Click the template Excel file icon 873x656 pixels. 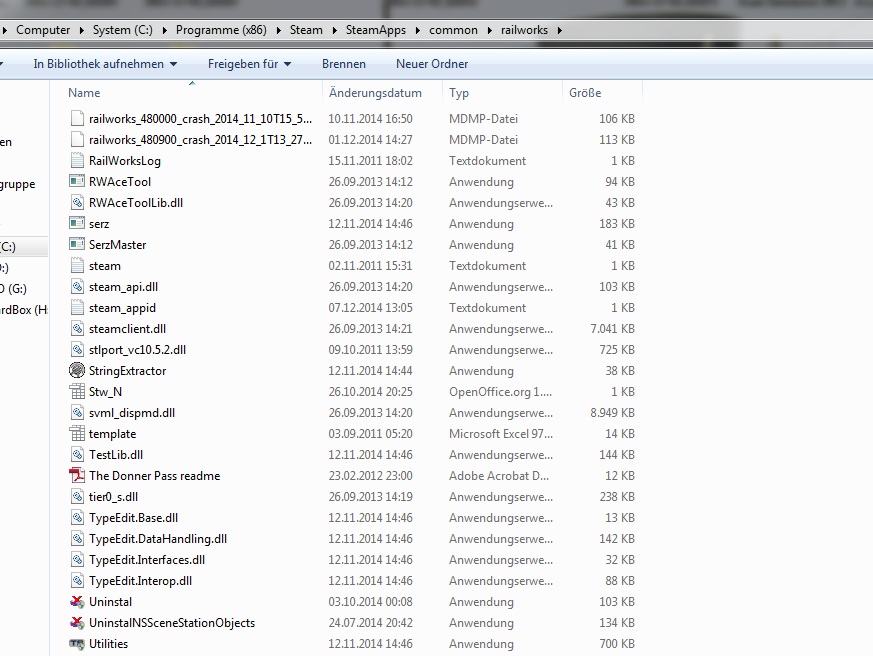(x=77, y=433)
